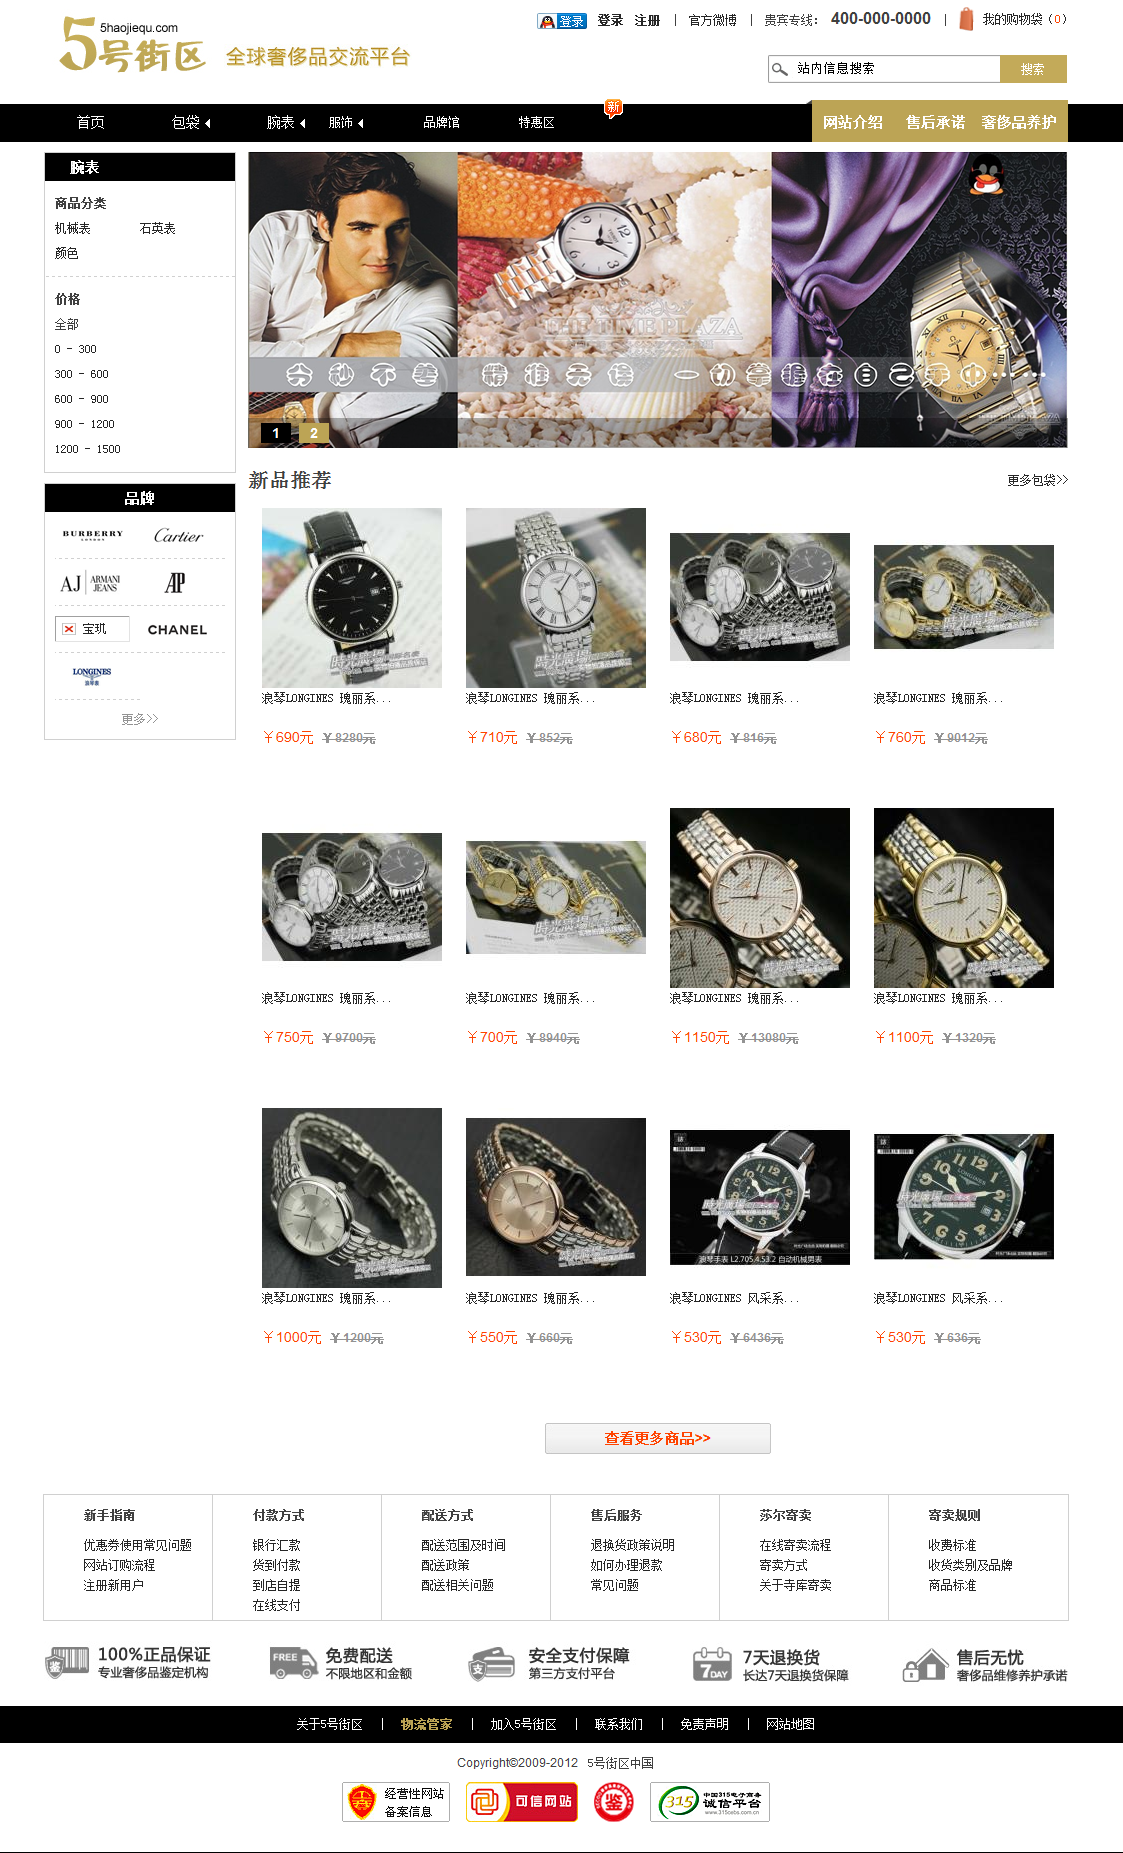This screenshot has width=1123, height=1853.
Task: Switch banner to slide 2
Action: tap(314, 433)
